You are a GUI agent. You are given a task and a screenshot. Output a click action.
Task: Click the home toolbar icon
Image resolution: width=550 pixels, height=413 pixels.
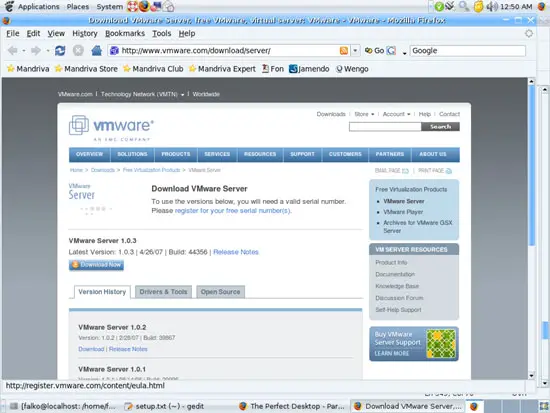click(x=96, y=51)
